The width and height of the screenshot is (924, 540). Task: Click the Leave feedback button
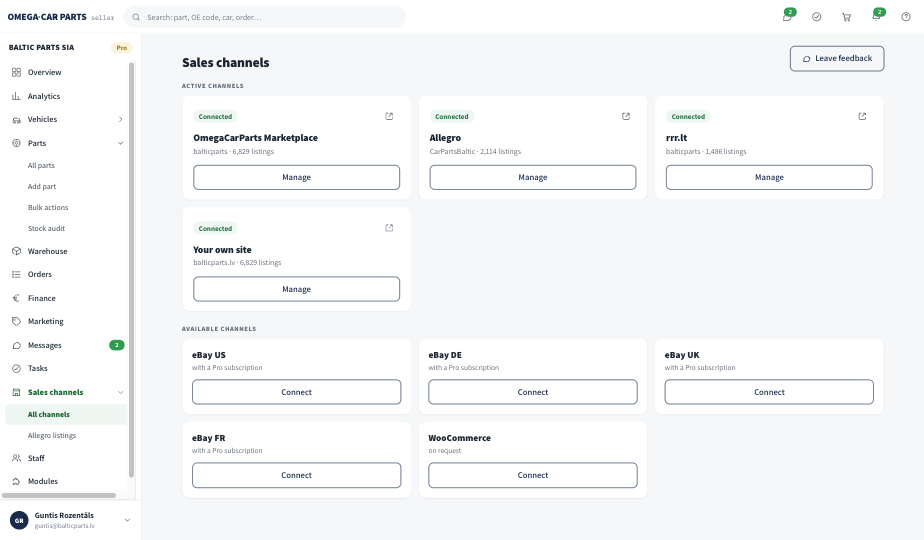[837, 58]
